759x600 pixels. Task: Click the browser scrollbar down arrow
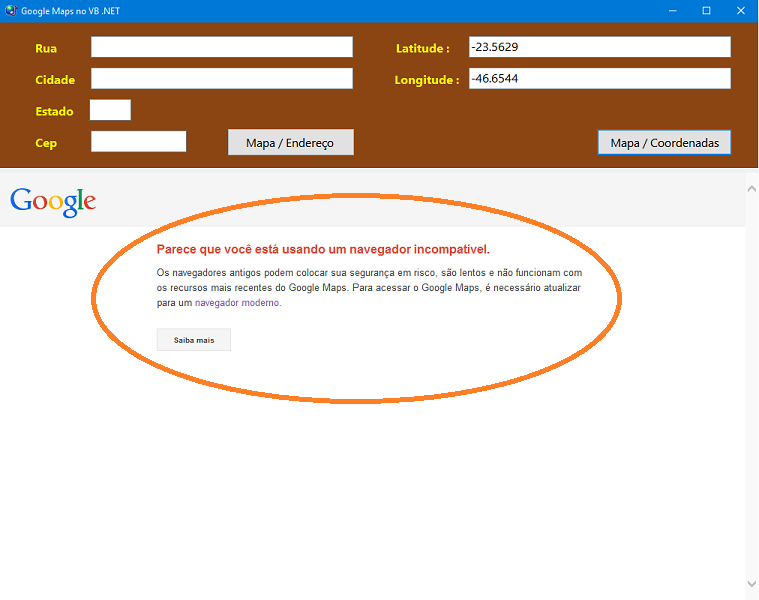pos(752,583)
